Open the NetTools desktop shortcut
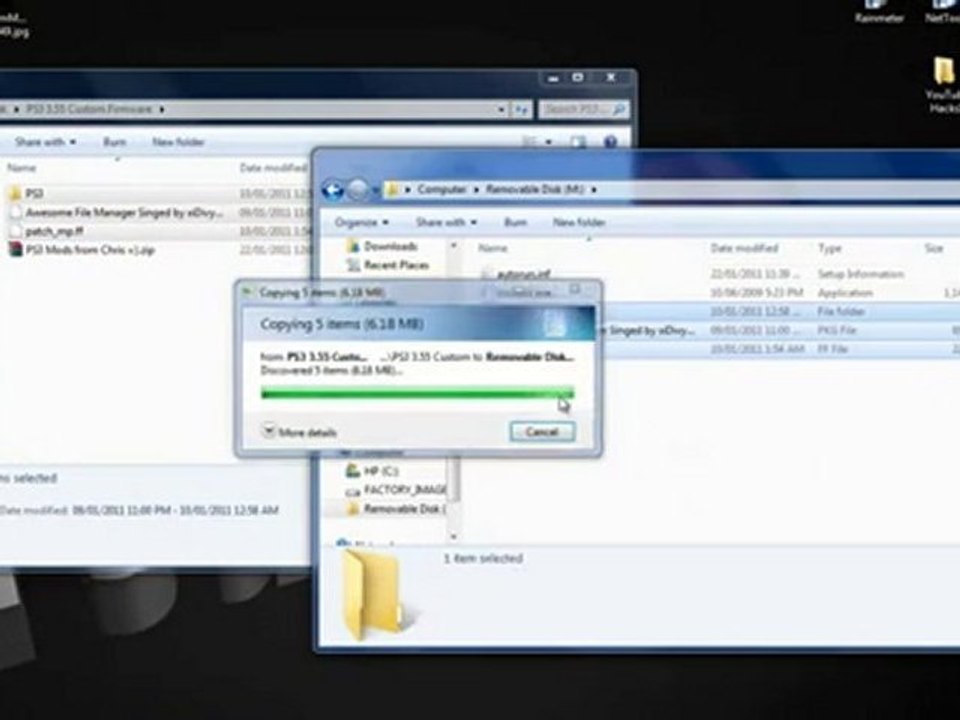The height and width of the screenshot is (720, 960). click(x=942, y=12)
